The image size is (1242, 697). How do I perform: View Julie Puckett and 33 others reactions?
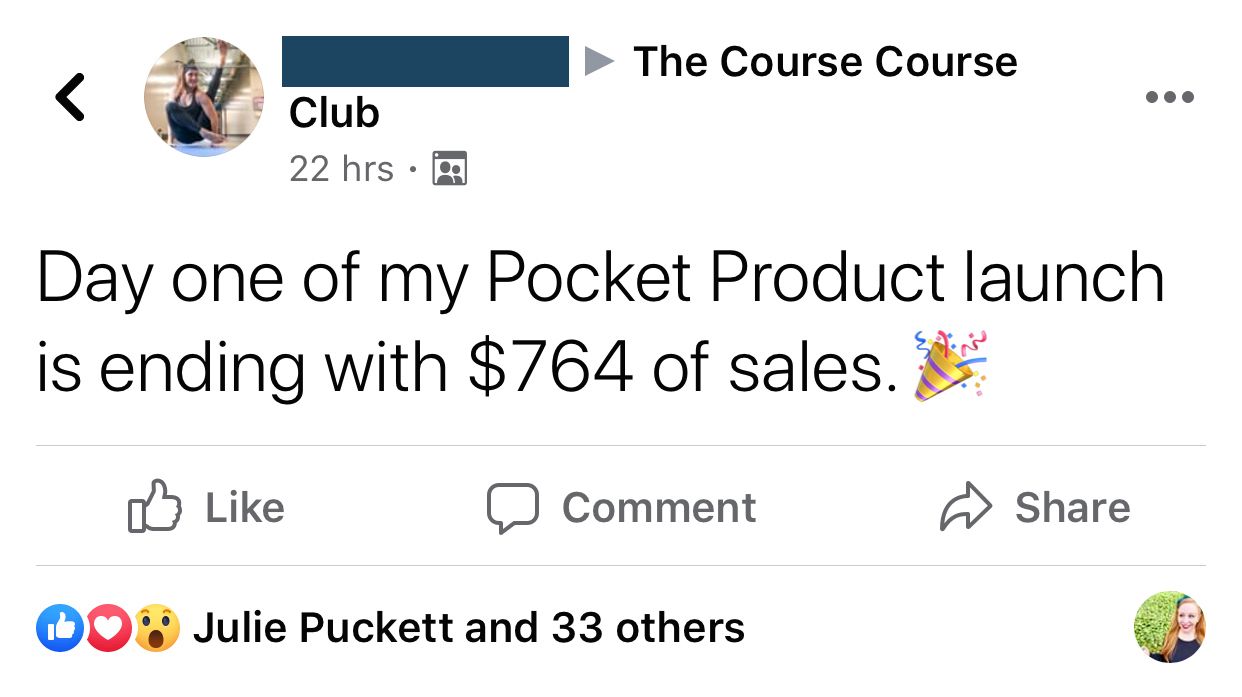pos(468,628)
